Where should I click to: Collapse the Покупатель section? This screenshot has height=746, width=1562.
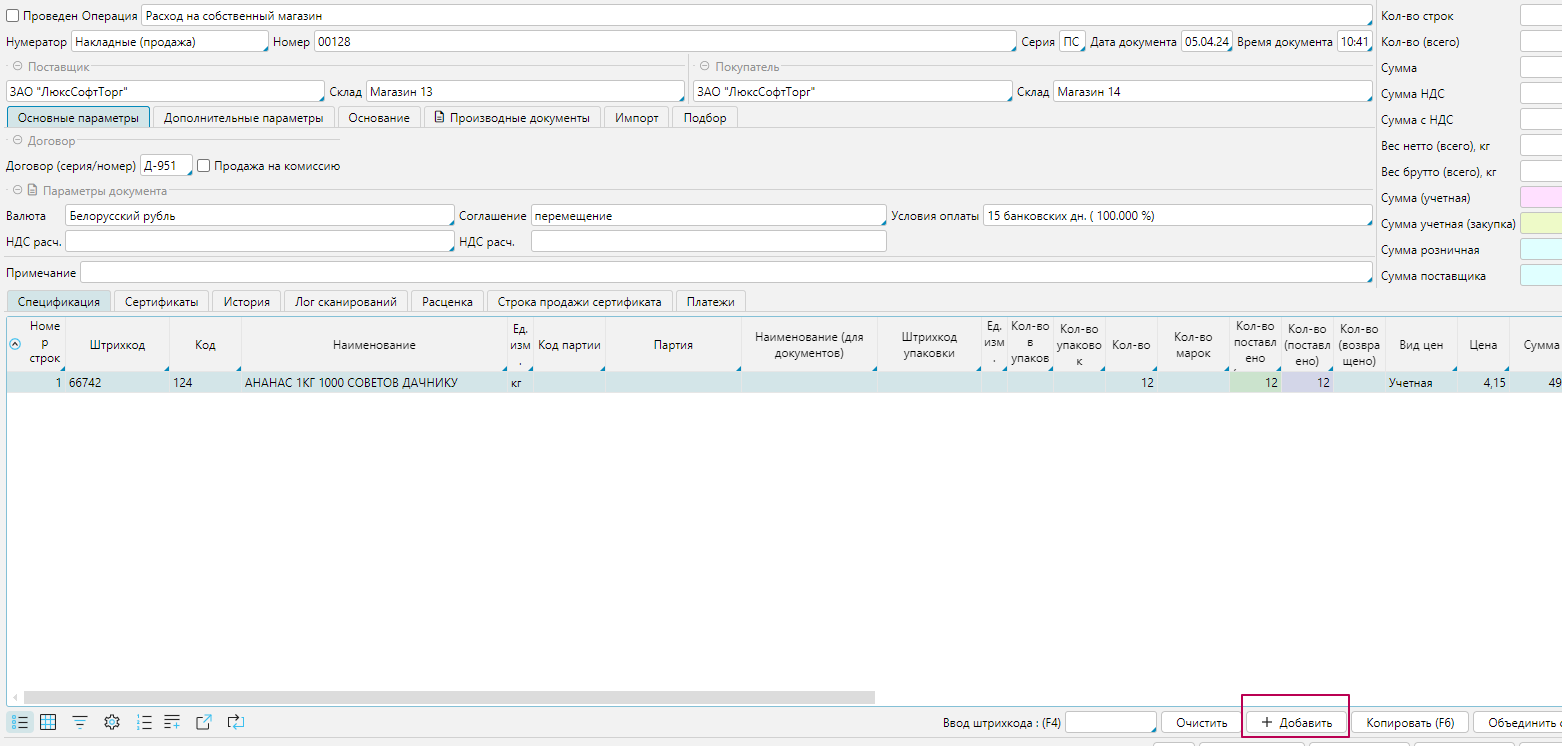pos(704,67)
